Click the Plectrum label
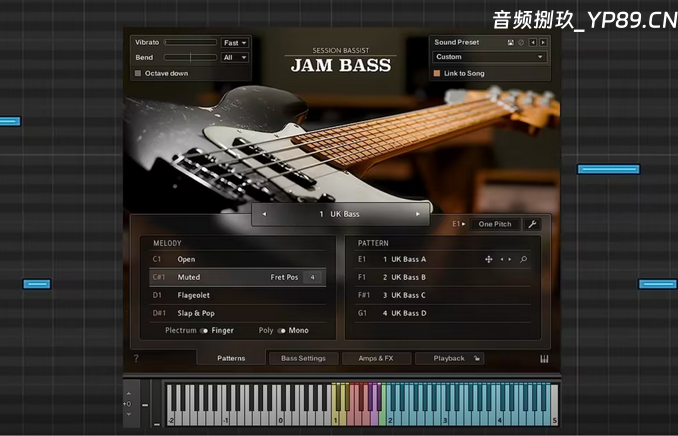The width and height of the screenshot is (678, 436). pyautogui.click(x=181, y=330)
